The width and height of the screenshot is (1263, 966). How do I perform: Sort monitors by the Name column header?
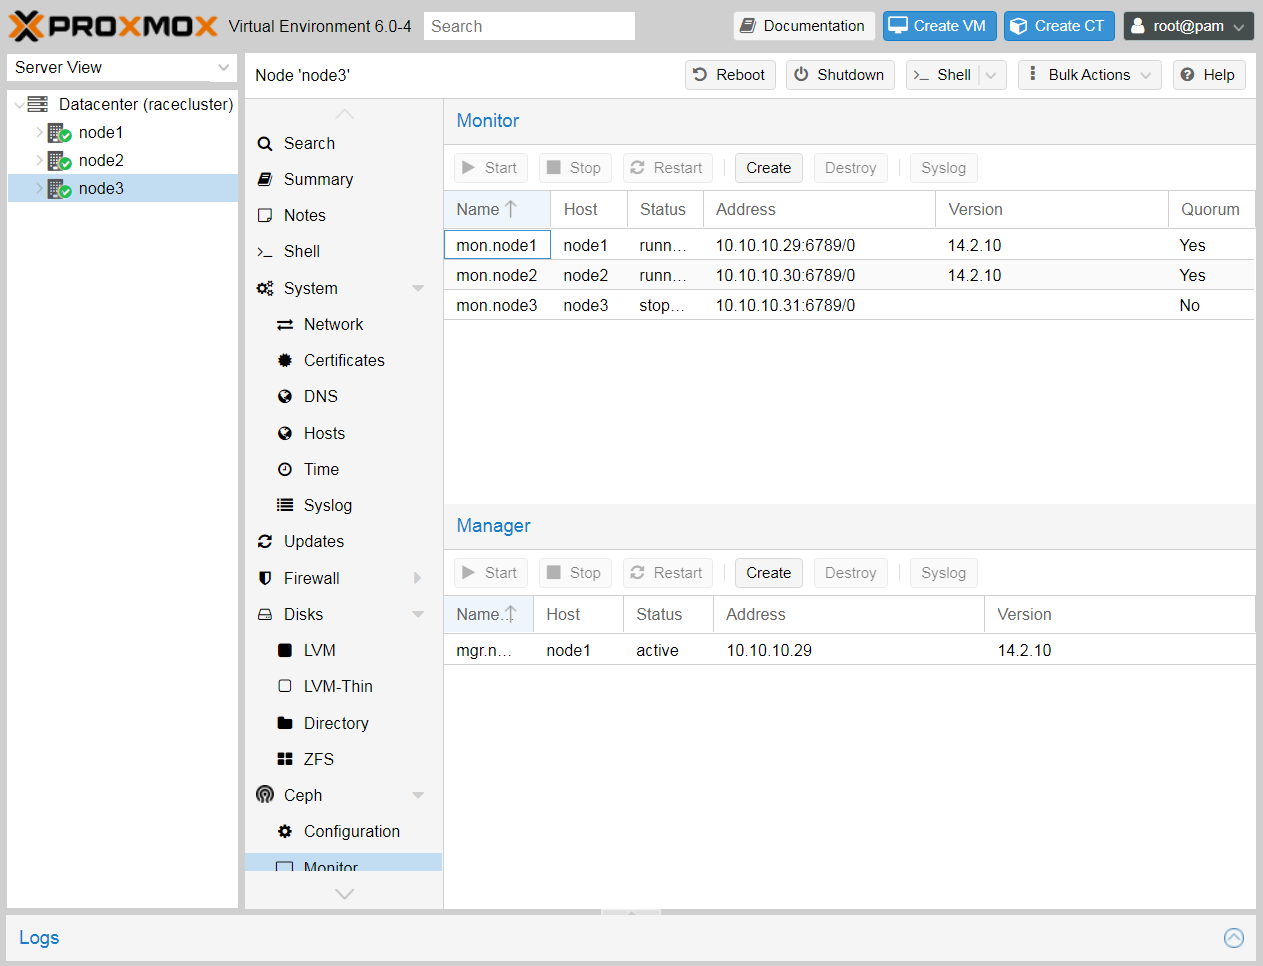coord(497,210)
